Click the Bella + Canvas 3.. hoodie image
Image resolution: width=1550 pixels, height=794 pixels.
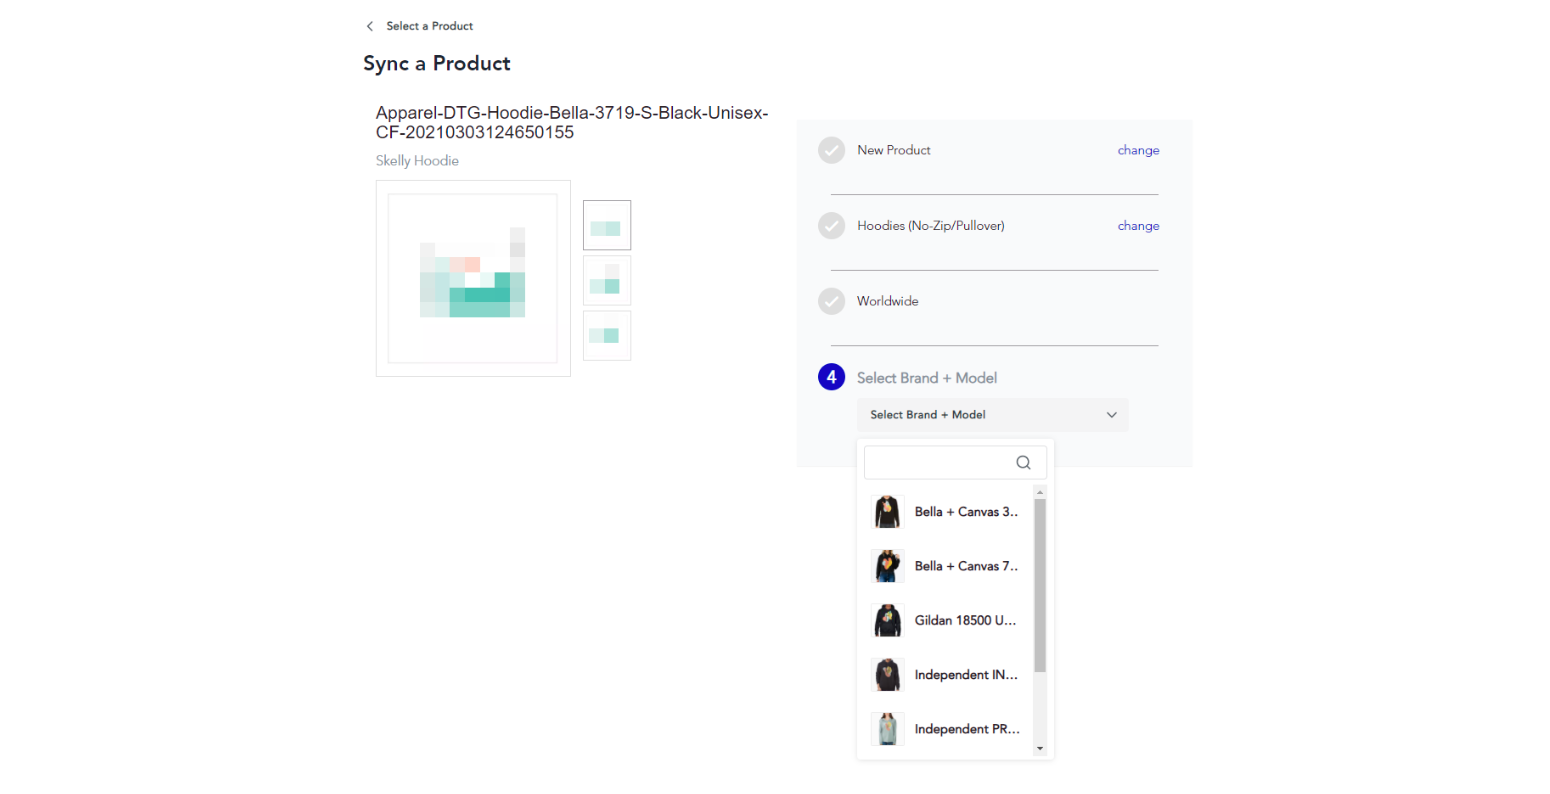tap(887, 512)
